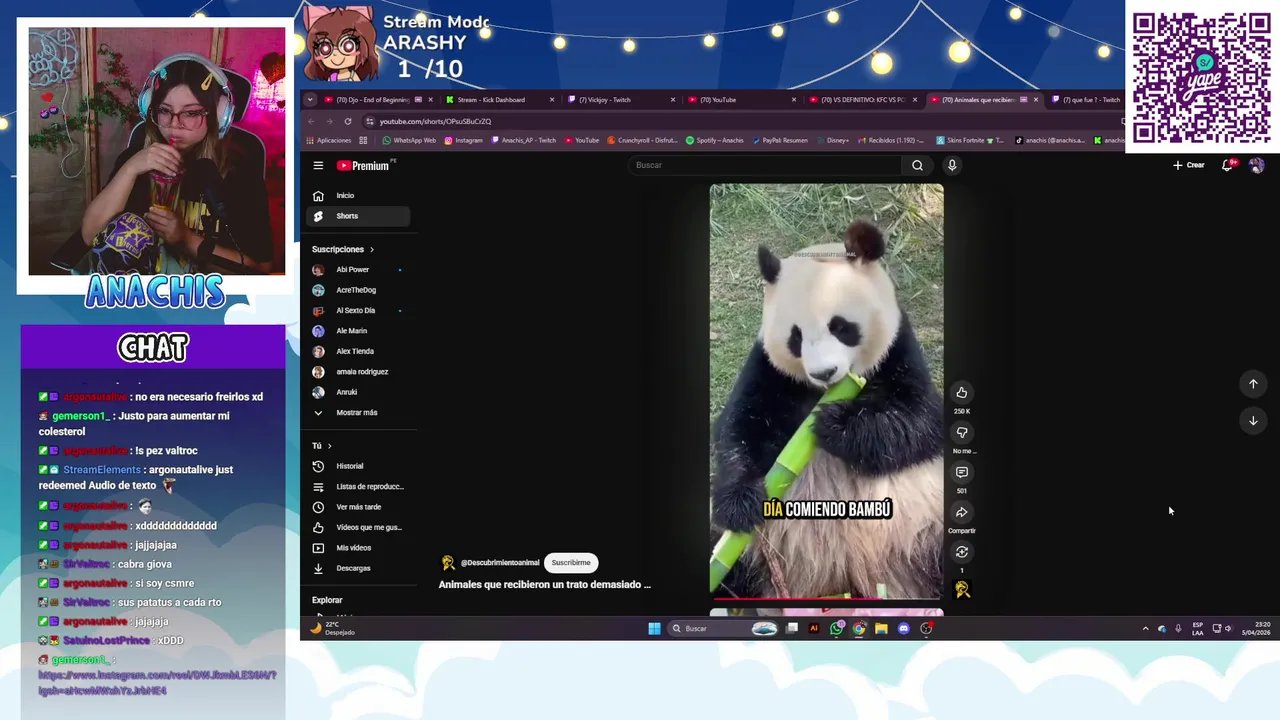Open Disney+ bookmark
The image size is (1280, 720).
click(x=832, y=141)
